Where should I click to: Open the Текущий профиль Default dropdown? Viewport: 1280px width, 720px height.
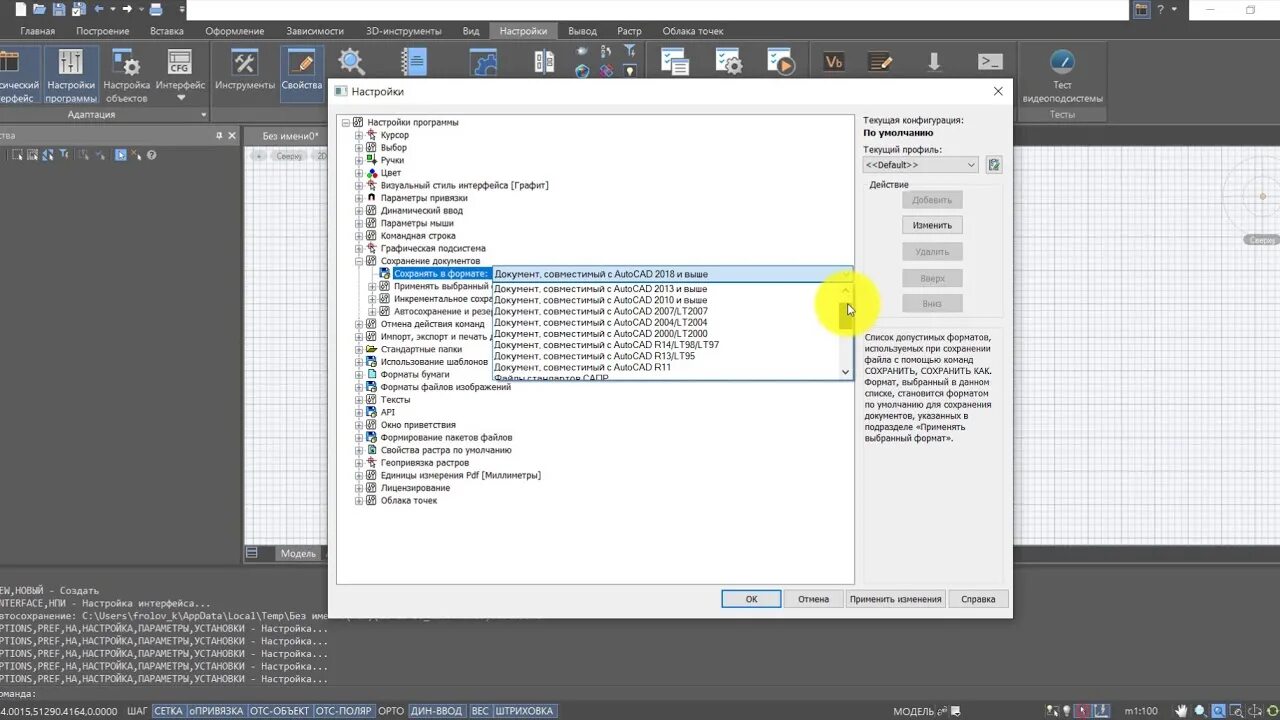920,165
